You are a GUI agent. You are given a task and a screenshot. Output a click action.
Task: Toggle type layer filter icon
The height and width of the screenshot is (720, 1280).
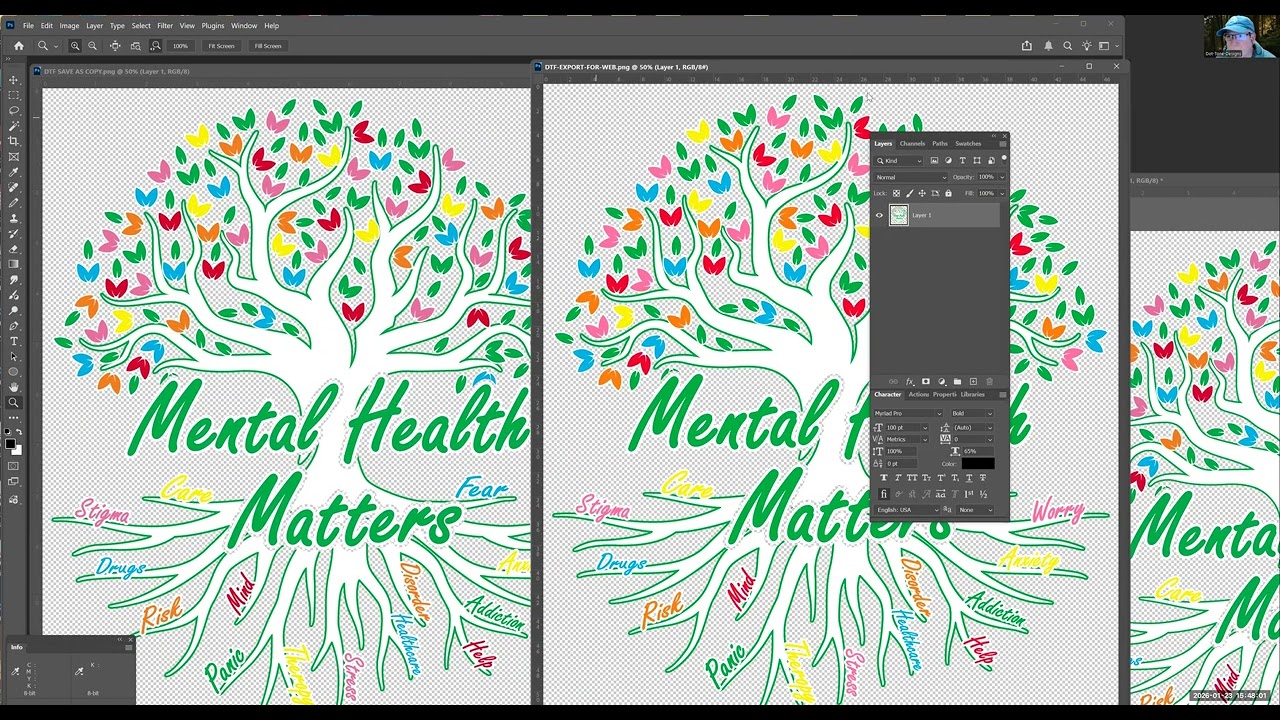coord(963,161)
